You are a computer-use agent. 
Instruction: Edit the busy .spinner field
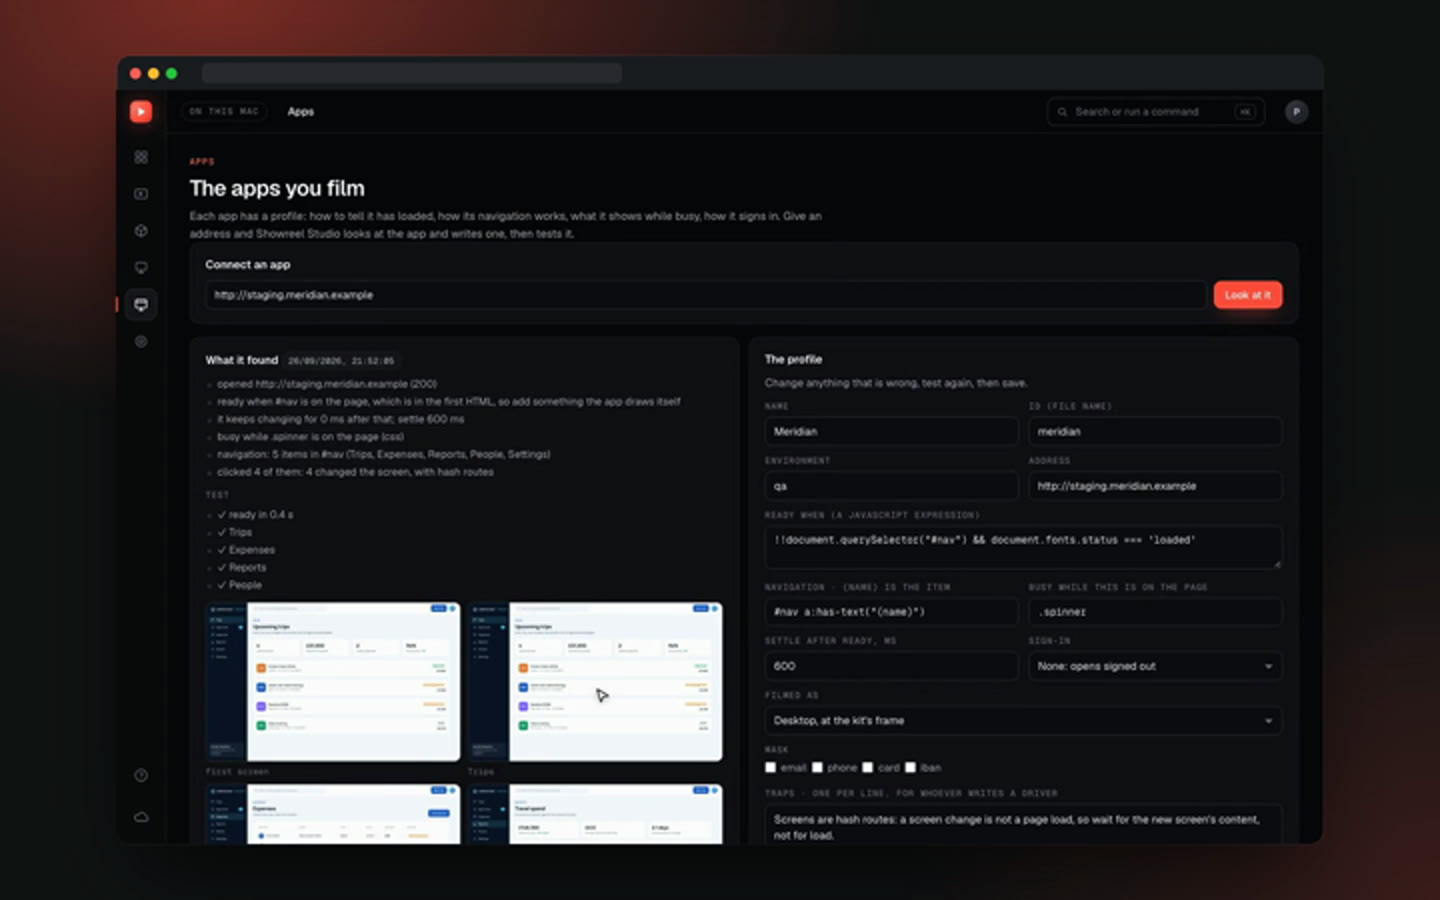click(1155, 611)
